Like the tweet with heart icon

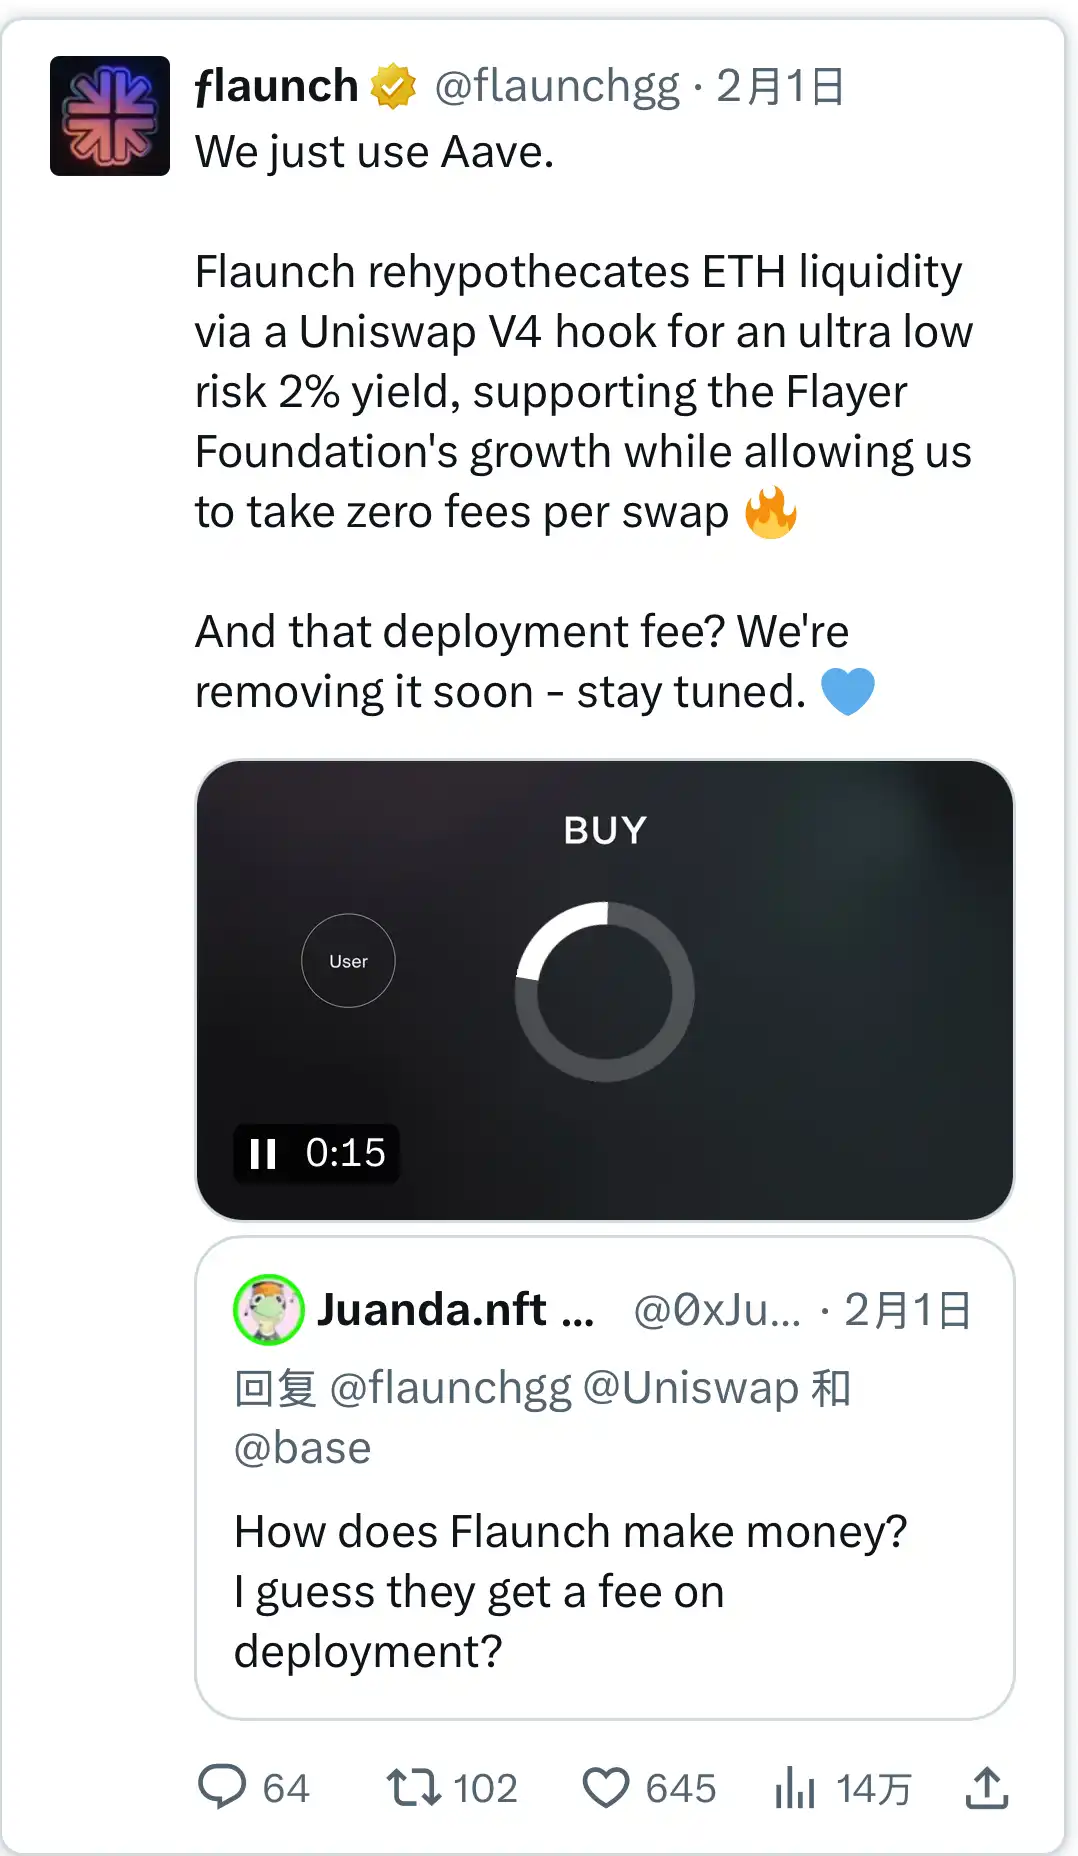pyautogui.click(x=606, y=1787)
